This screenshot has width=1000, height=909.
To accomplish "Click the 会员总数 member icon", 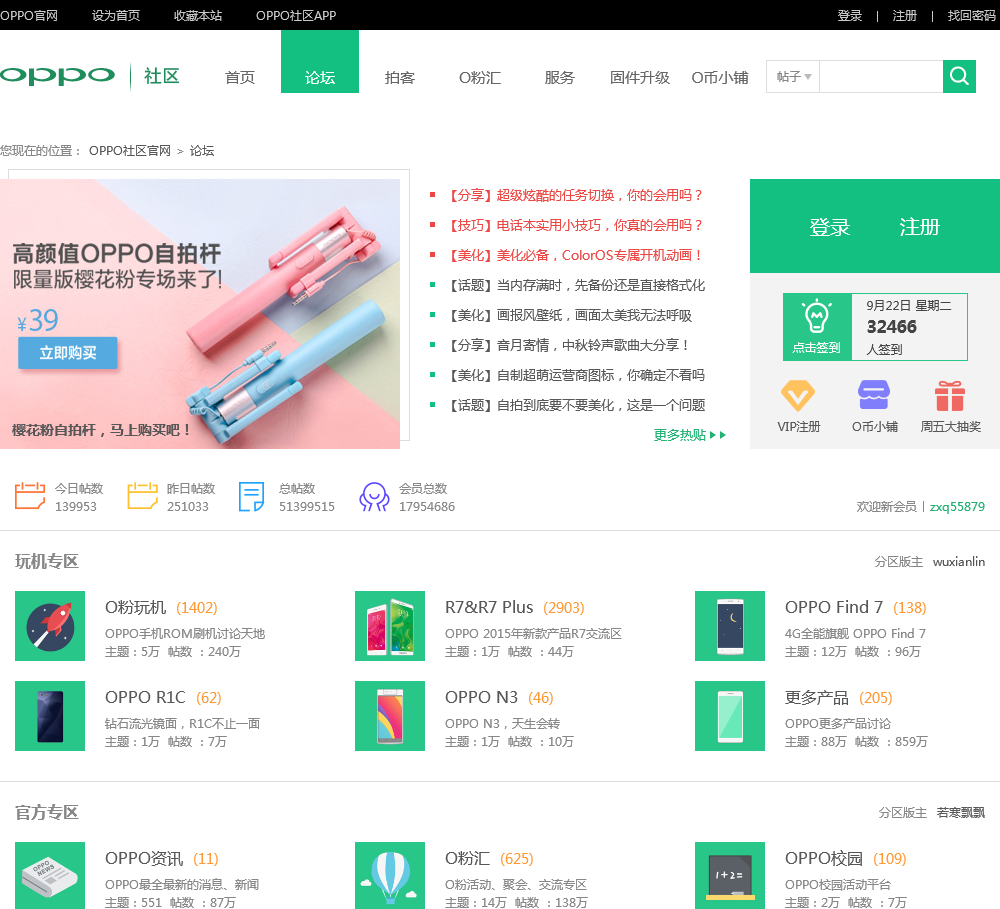I will pos(374,497).
